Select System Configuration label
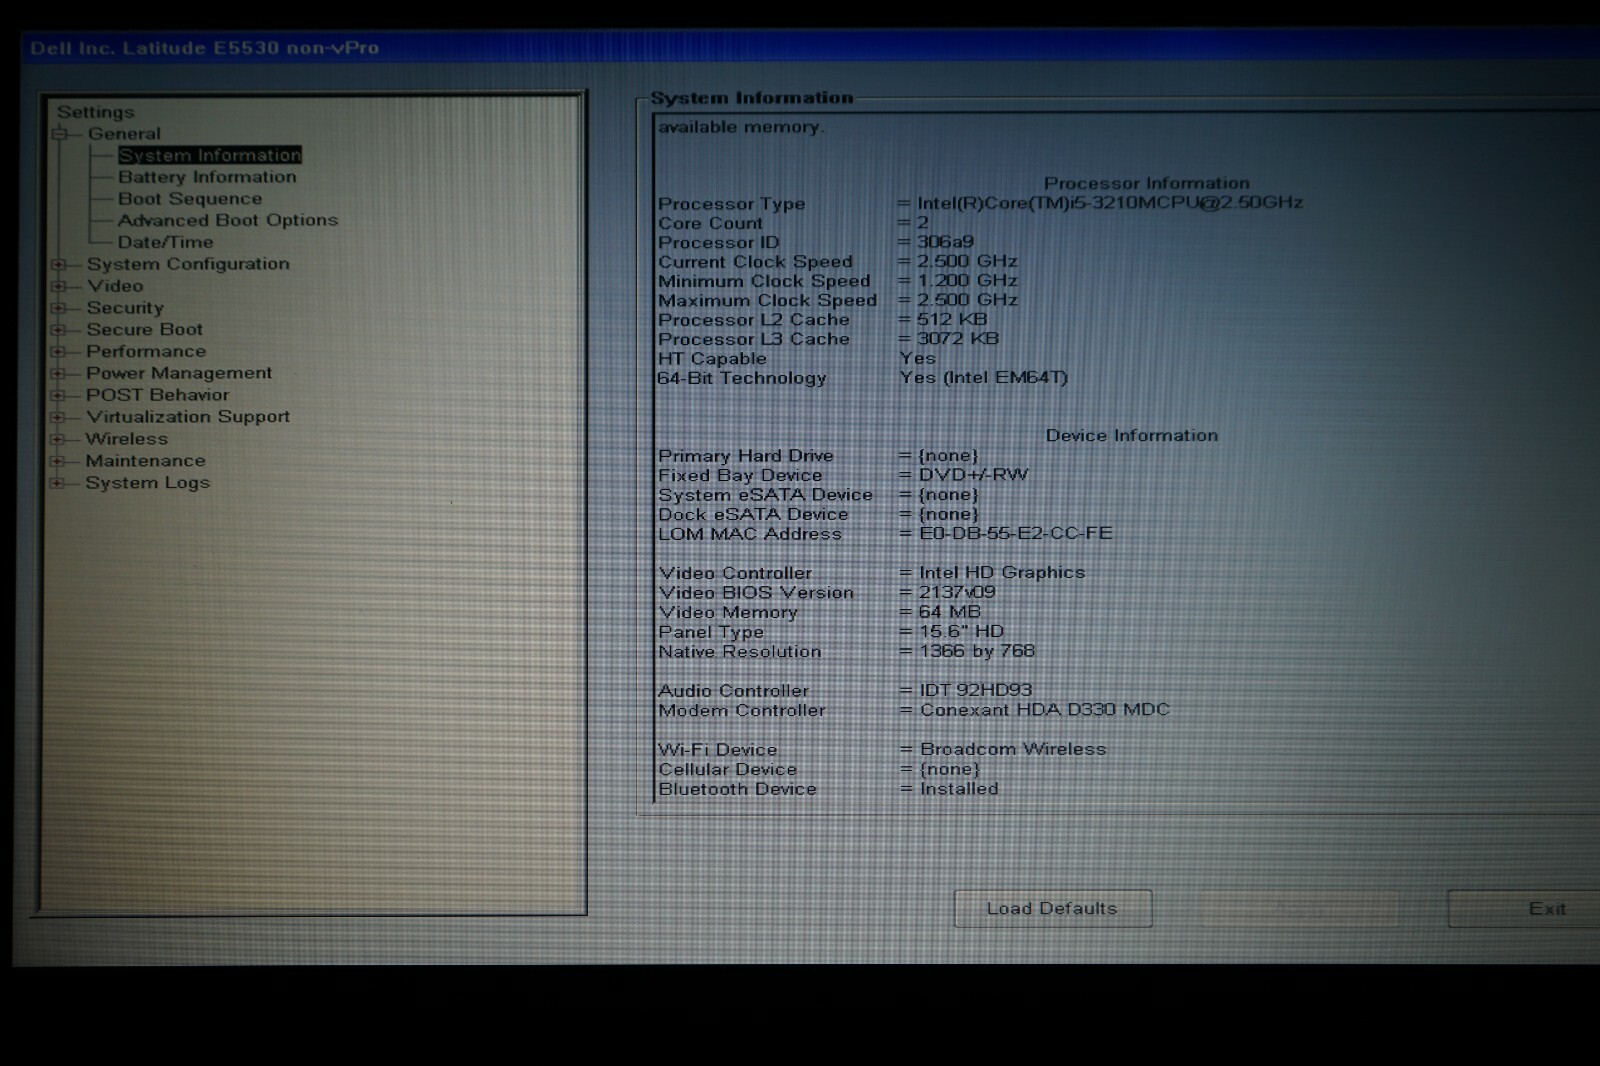 (188, 264)
